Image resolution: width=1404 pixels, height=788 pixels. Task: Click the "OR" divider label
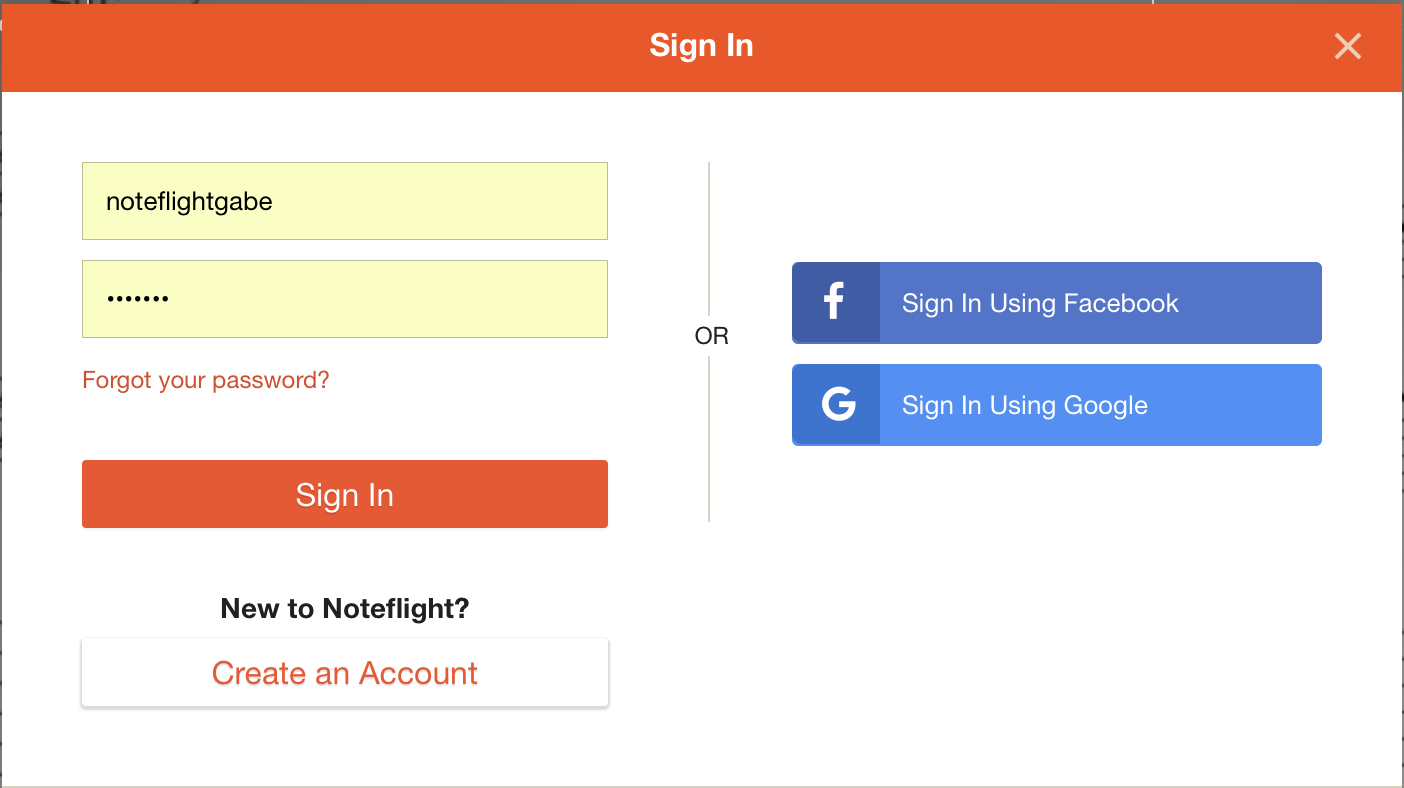pyautogui.click(x=711, y=336)
